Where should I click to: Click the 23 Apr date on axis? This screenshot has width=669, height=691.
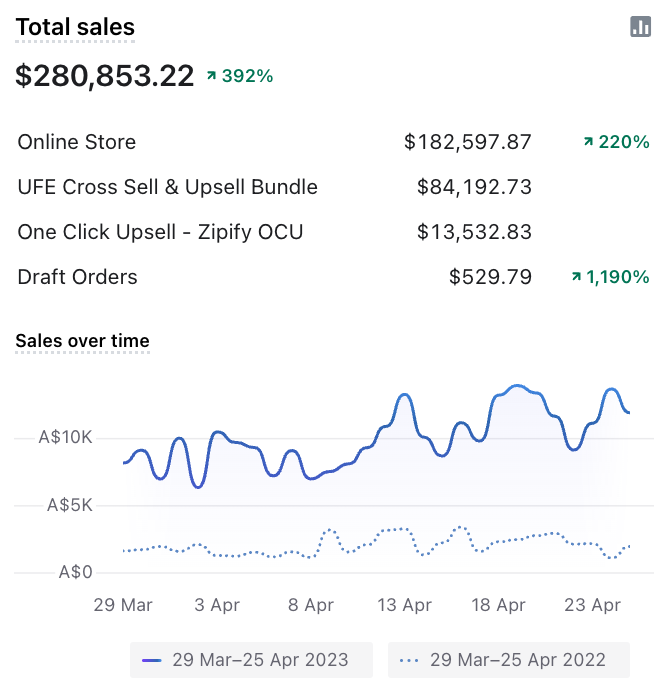(x=592, y=605)
